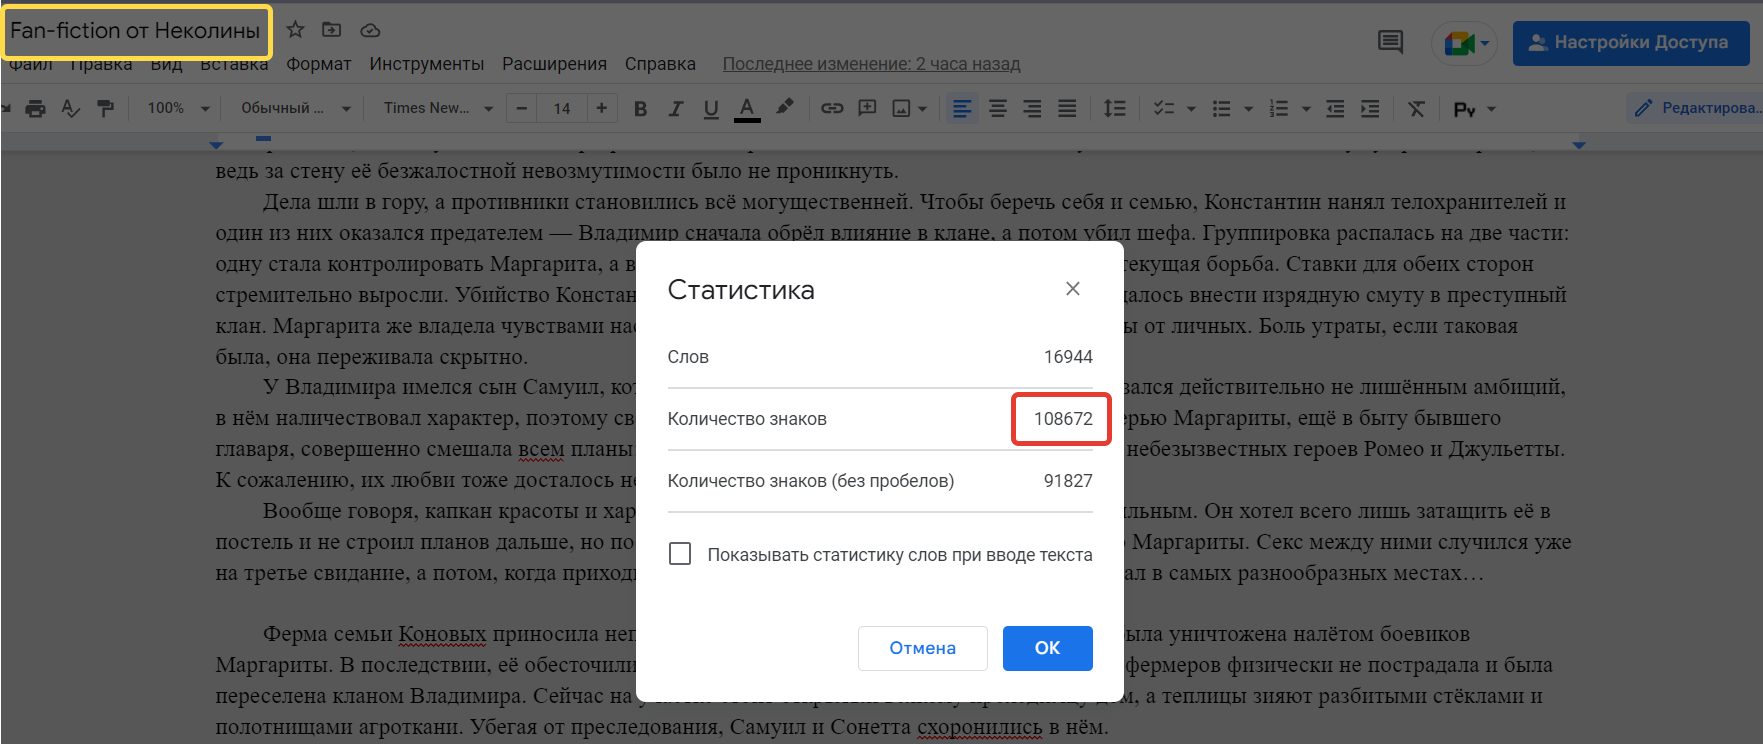Open comment history icon at top right
The height and width of the screenshot is (744, 1763).
(1390, 42)
